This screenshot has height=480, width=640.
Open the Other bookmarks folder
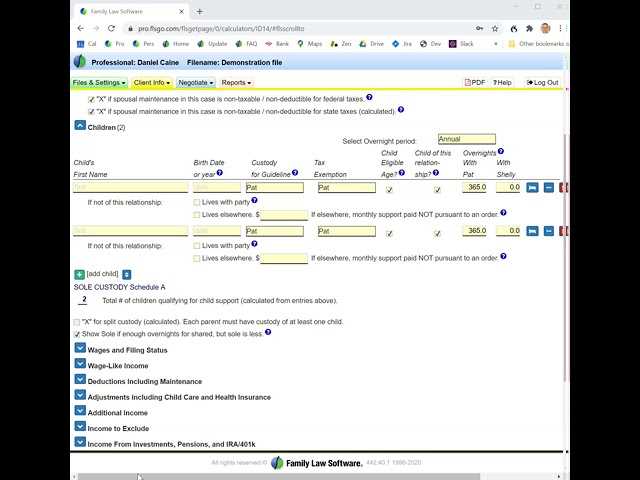[537, 44]
